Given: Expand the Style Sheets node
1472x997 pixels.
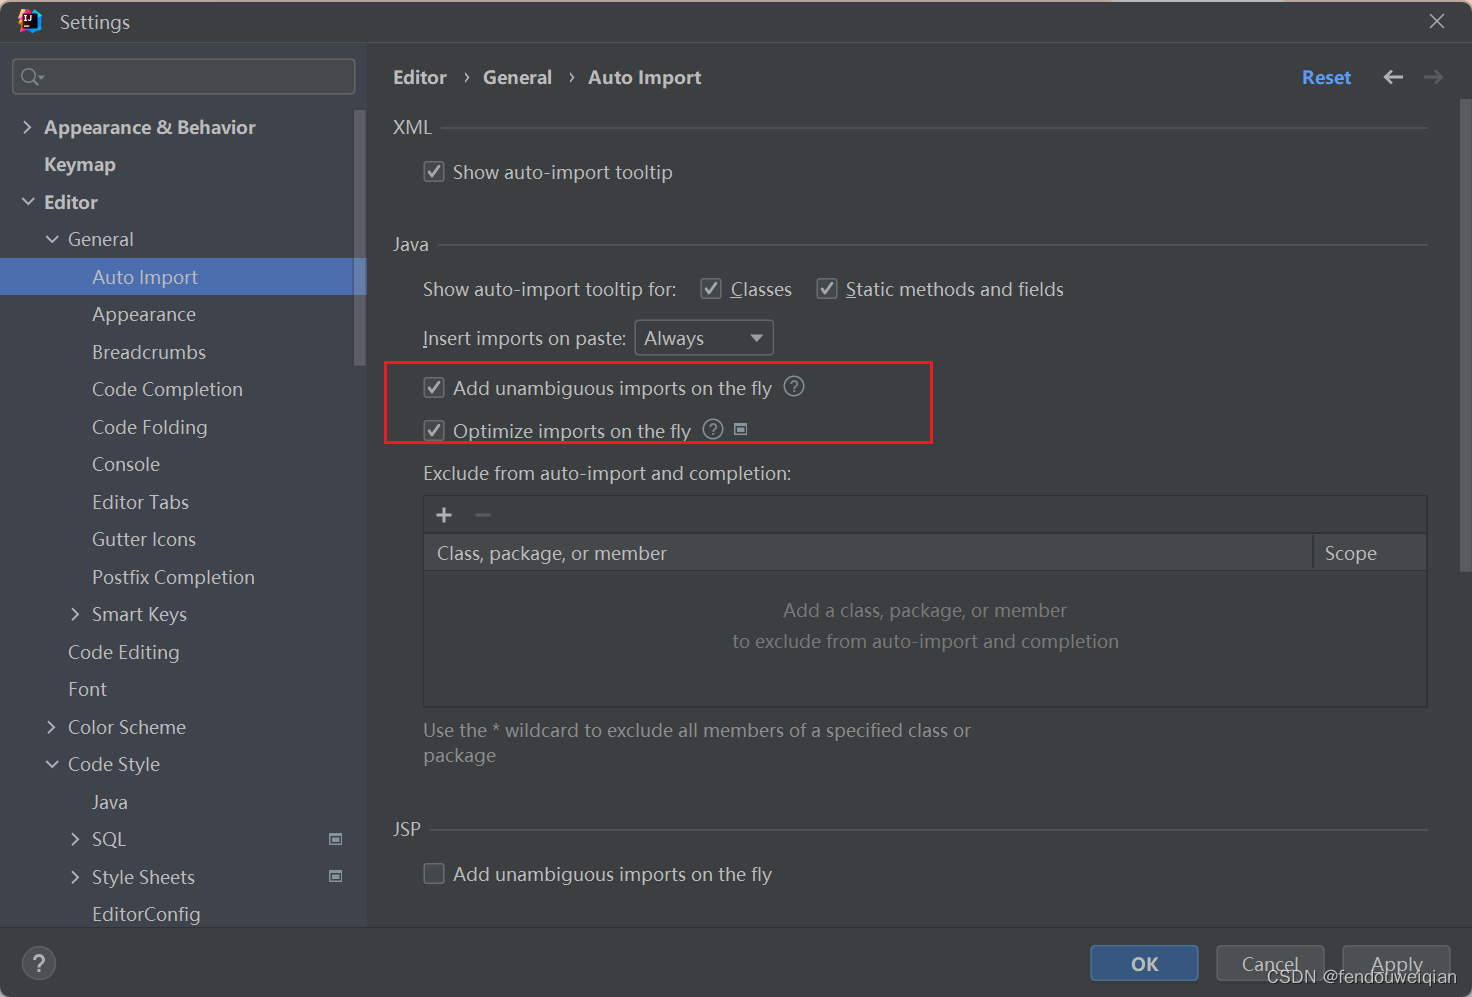Looking at the screenshot, I should point(75,877).
